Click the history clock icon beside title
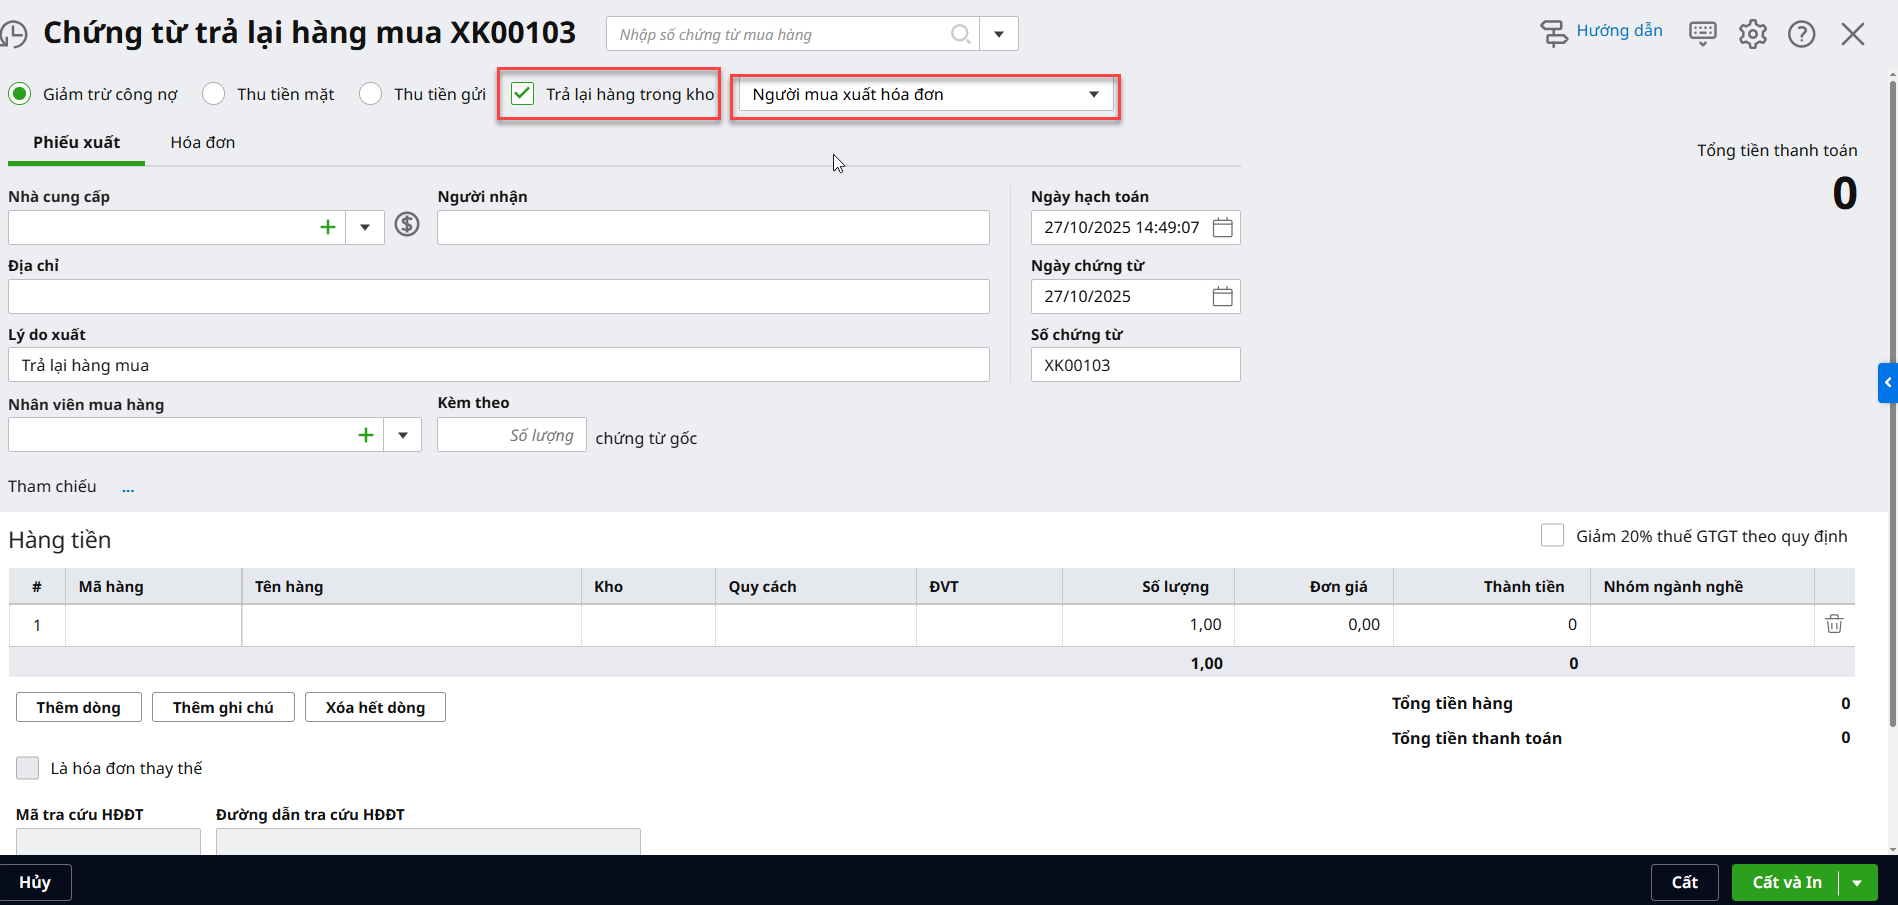 (x=13, y=34)
